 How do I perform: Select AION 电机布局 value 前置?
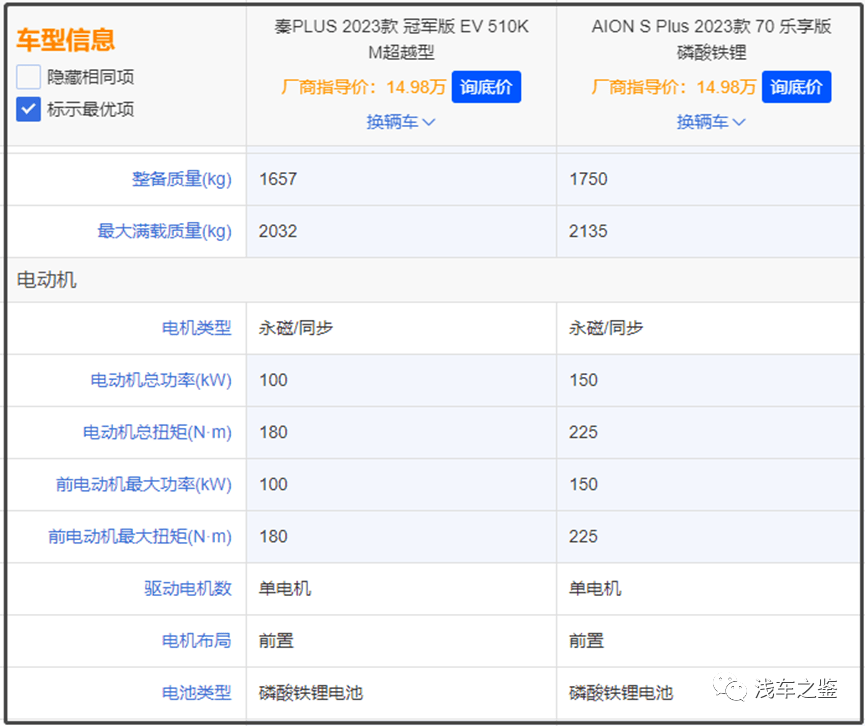tap(586, 640)
